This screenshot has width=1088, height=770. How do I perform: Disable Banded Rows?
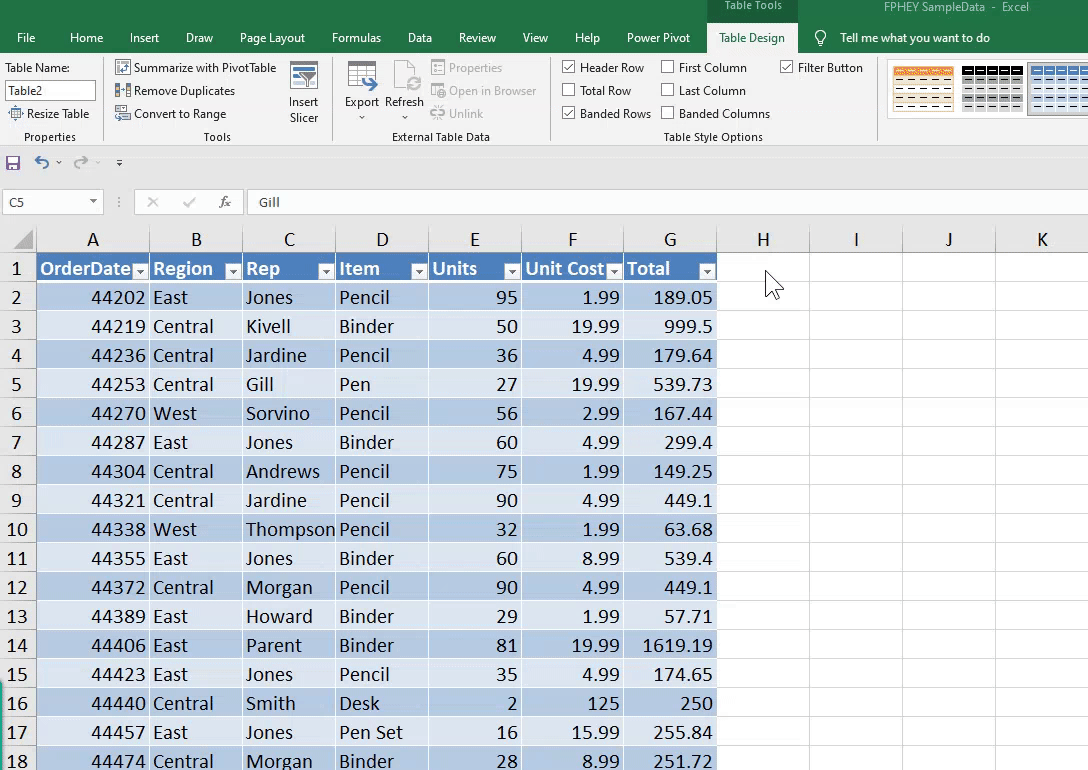568,113
